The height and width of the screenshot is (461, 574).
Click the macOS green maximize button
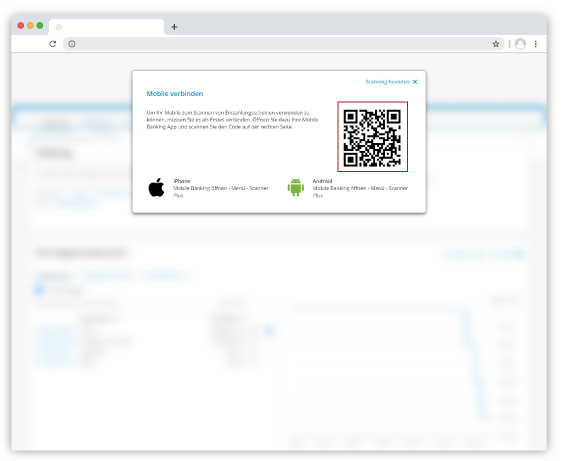coord(40,25)
